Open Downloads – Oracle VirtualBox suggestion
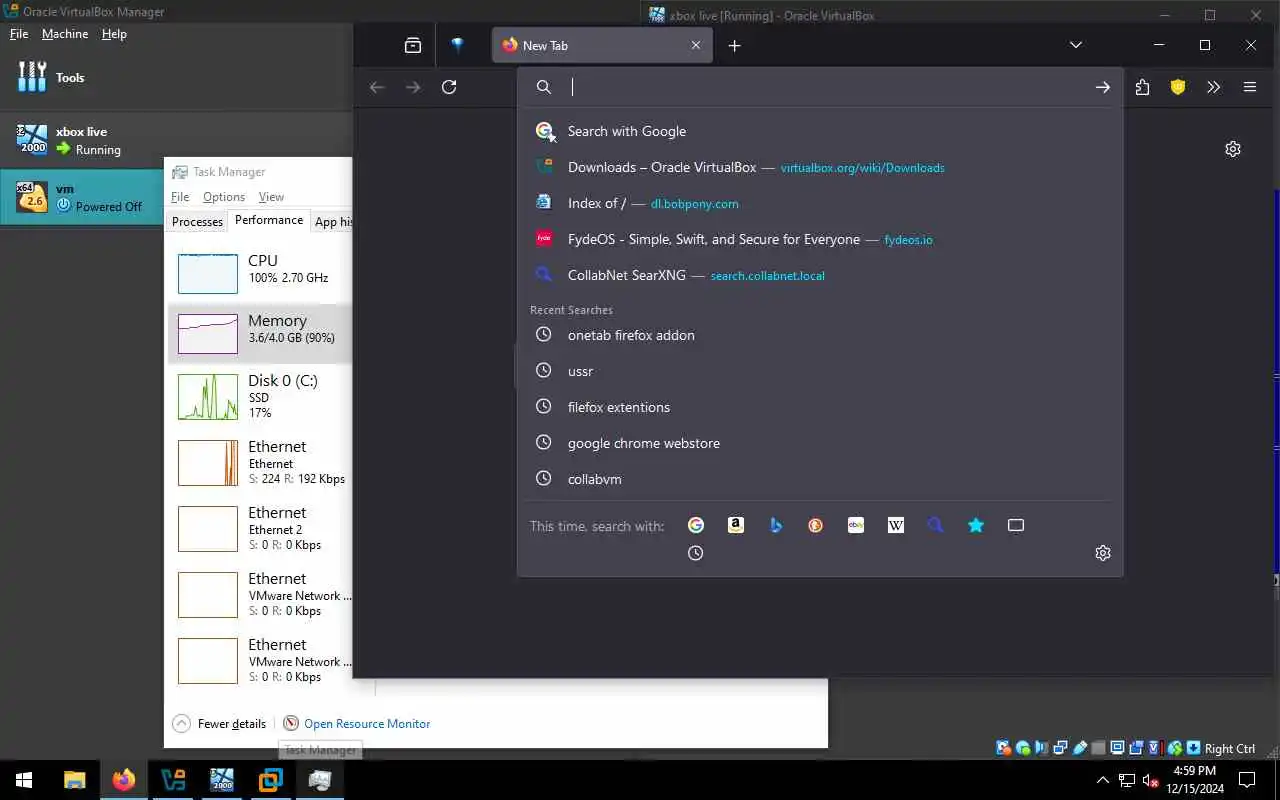Viewport: 1280px width, 800px height. point(820,167)
